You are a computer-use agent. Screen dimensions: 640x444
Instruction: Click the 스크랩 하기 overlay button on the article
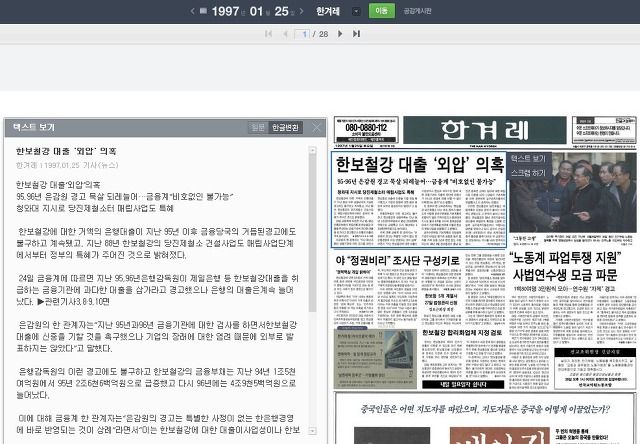pyautogui.click(x=528, y=173)
